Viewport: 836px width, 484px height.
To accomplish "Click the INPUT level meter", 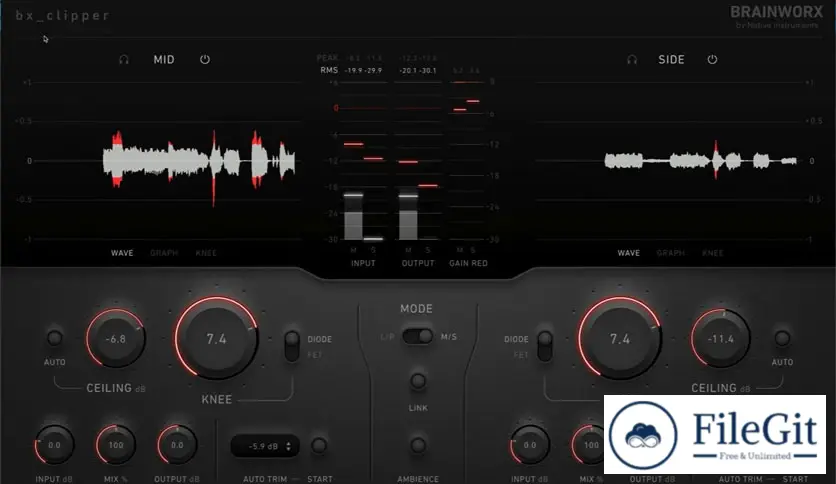I will [363, 161].
